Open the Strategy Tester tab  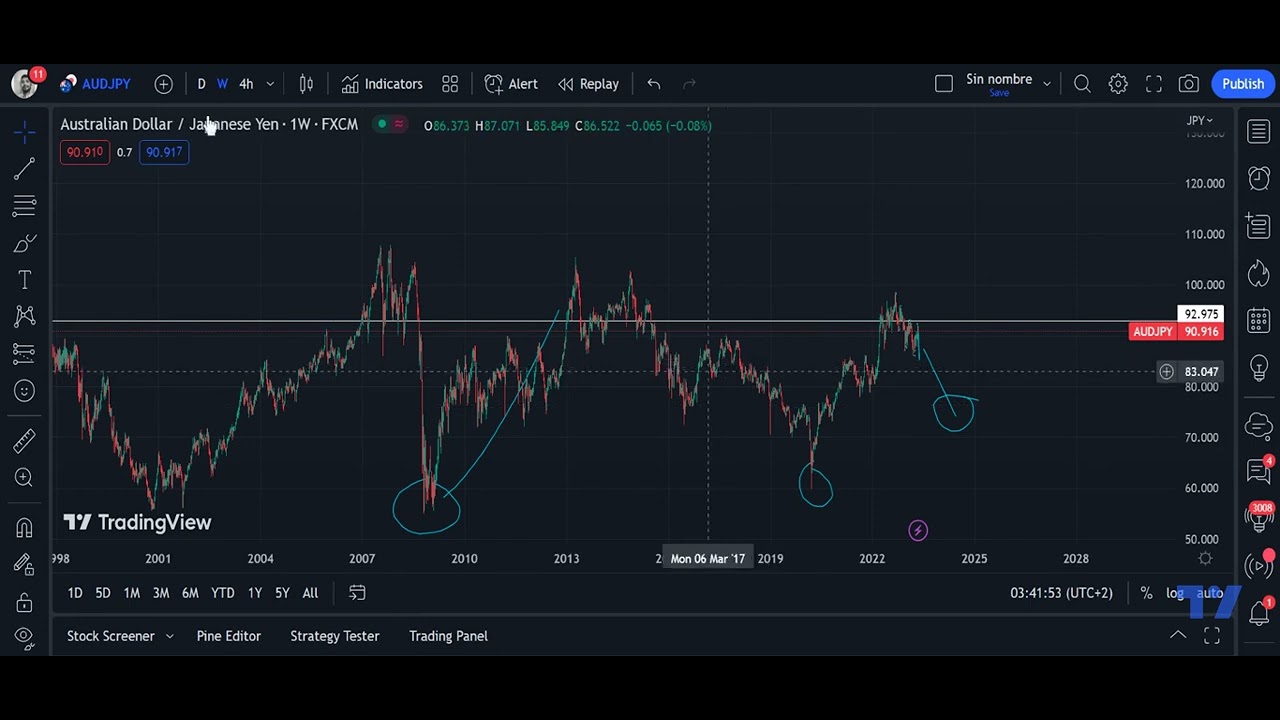coord(335,636)
